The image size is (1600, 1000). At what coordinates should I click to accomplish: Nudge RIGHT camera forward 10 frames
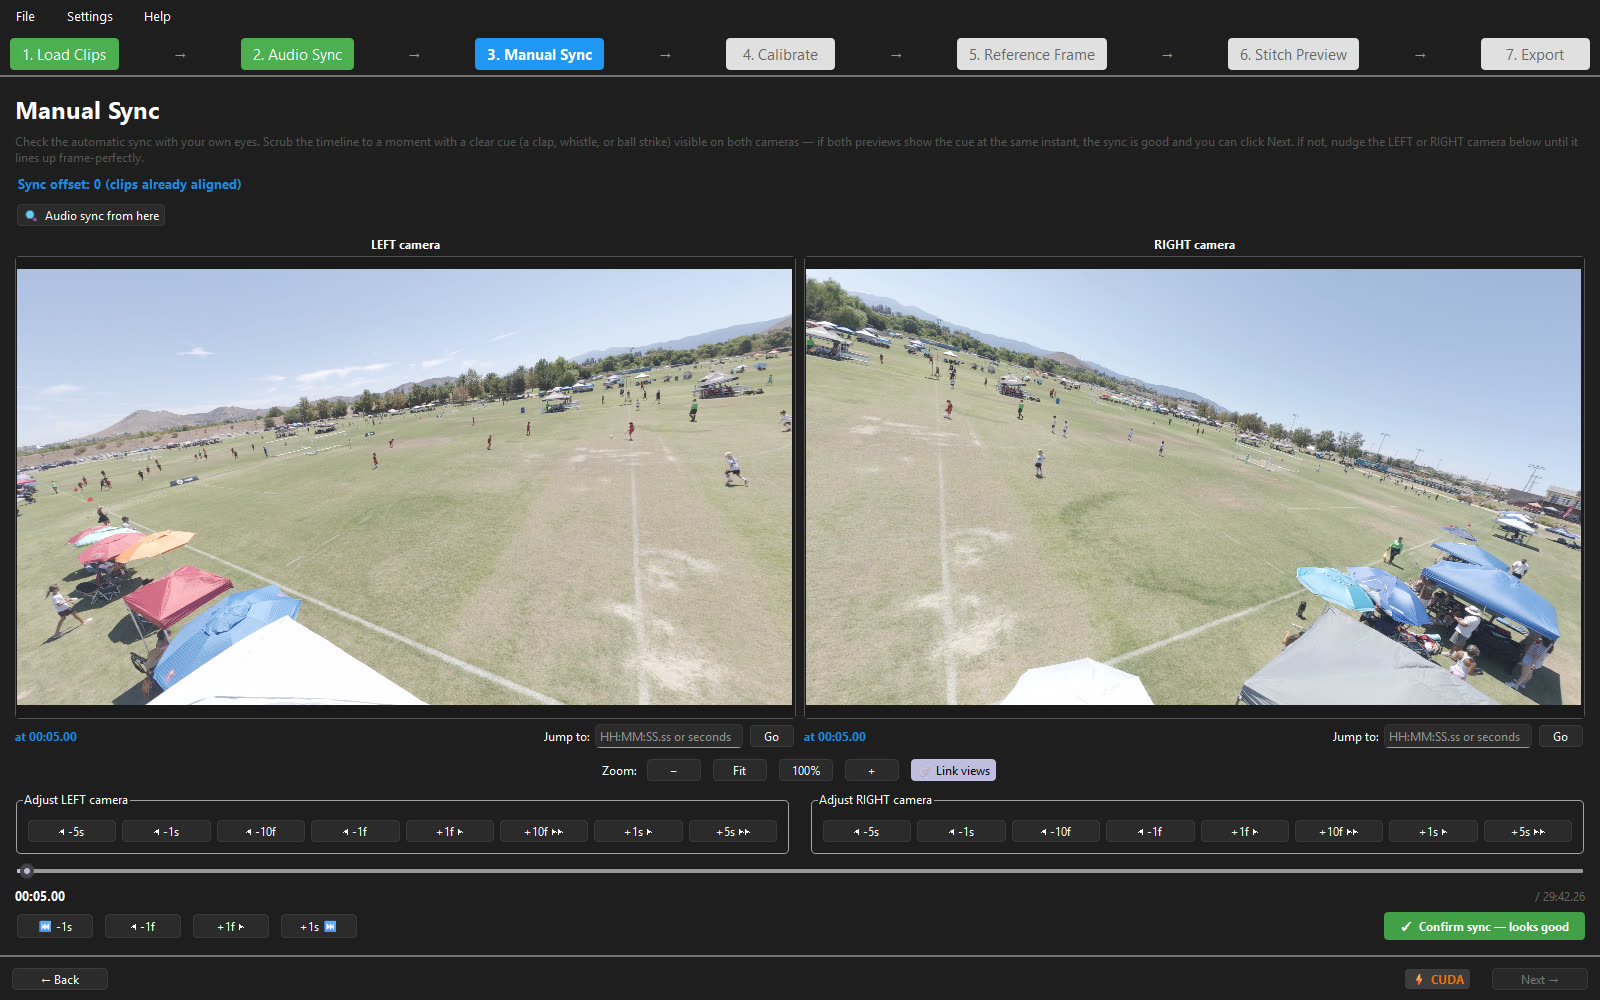(1338, 831)
